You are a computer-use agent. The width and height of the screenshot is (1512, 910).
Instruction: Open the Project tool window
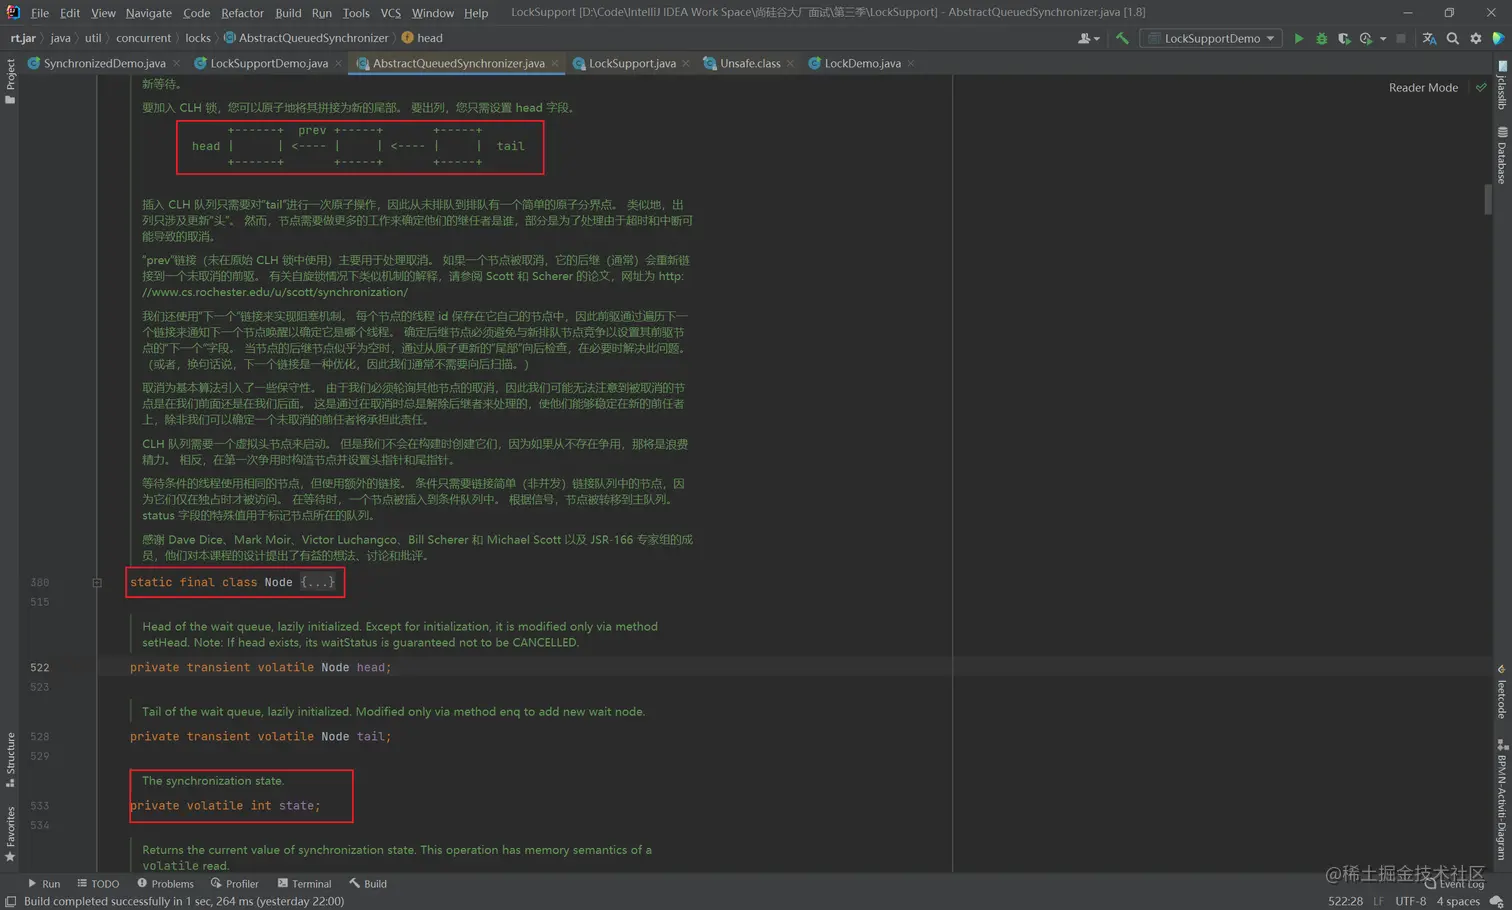point(10,80)
